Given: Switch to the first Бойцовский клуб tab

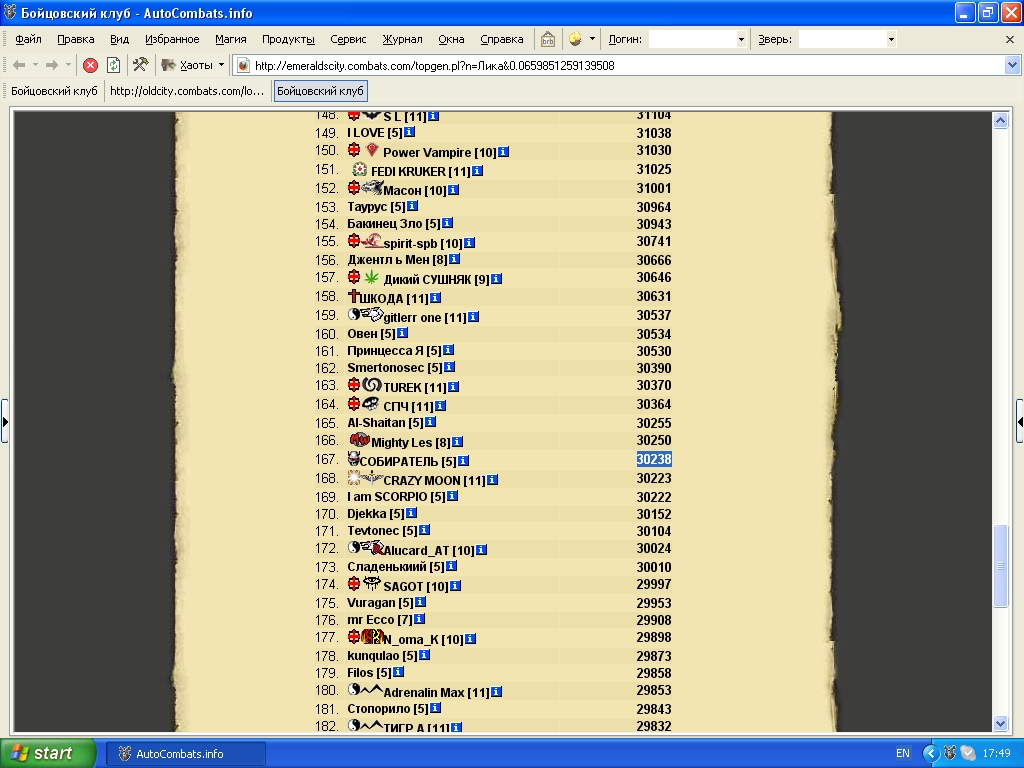Looking at the screenshot, I should [x=54, y=91].
